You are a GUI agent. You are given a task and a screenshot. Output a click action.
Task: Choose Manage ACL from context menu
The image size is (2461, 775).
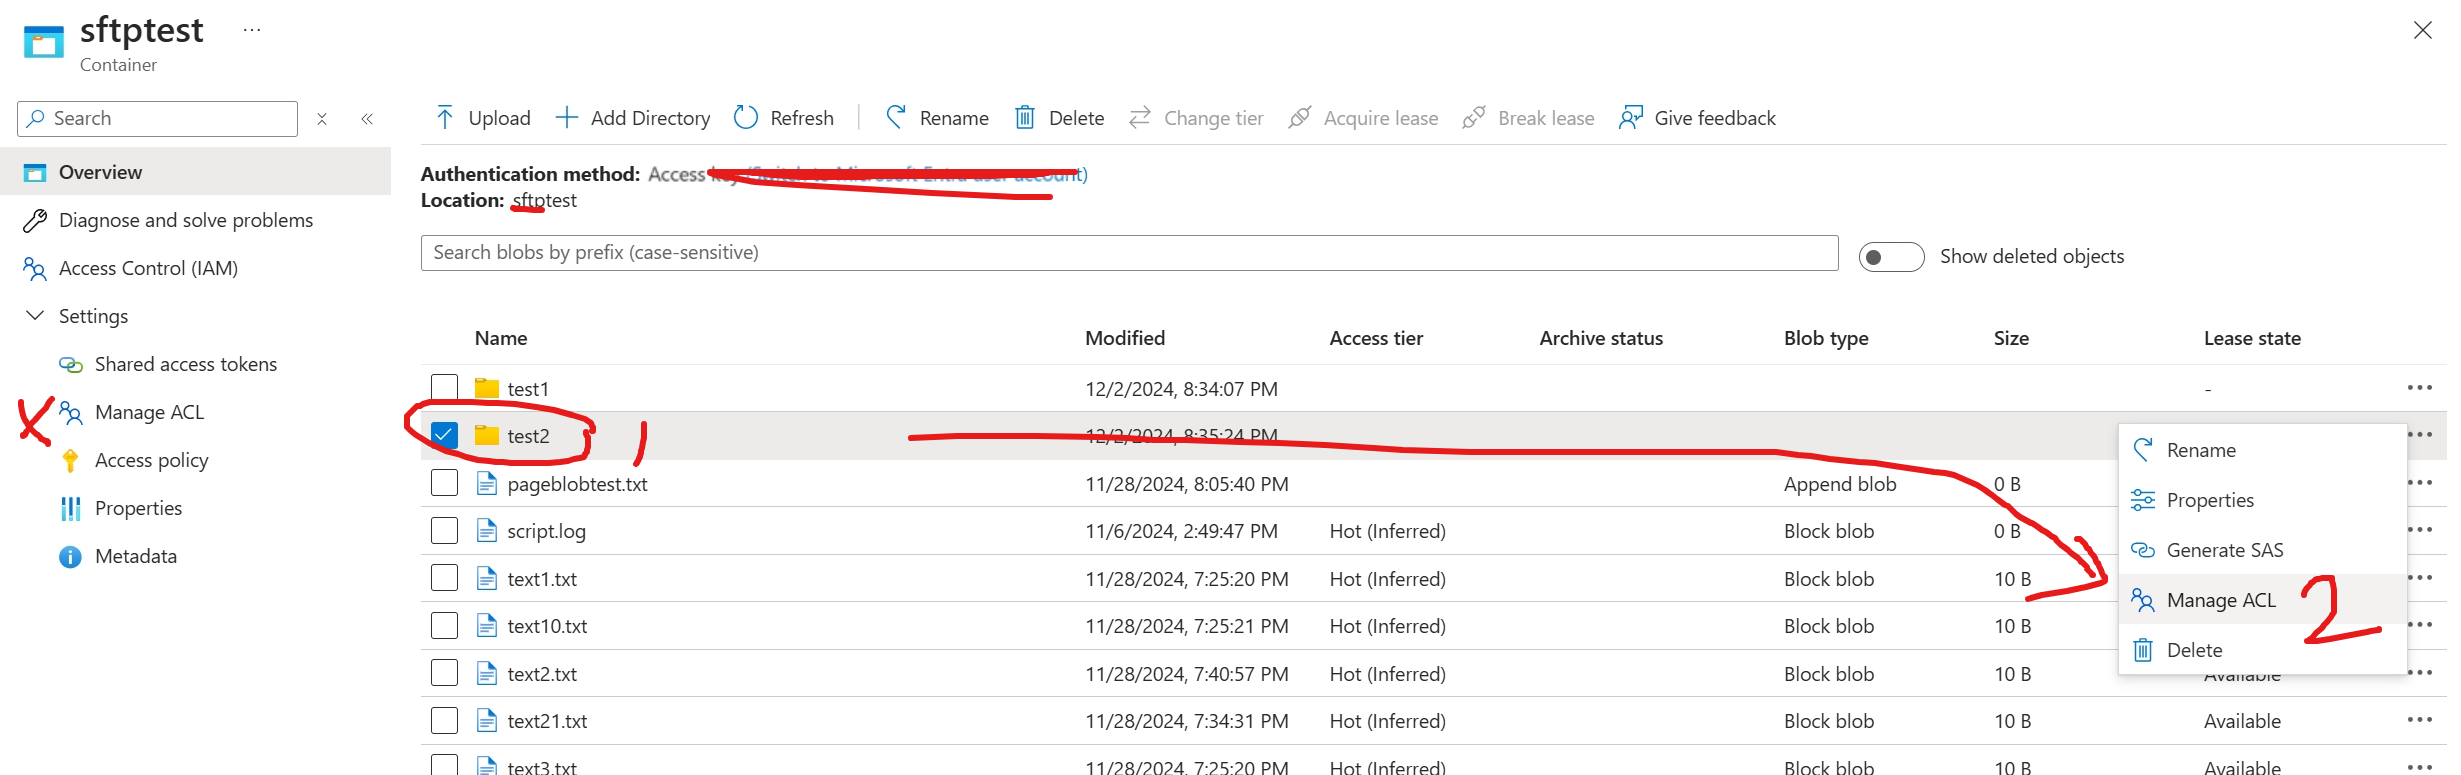click(x=2220, y=600)
